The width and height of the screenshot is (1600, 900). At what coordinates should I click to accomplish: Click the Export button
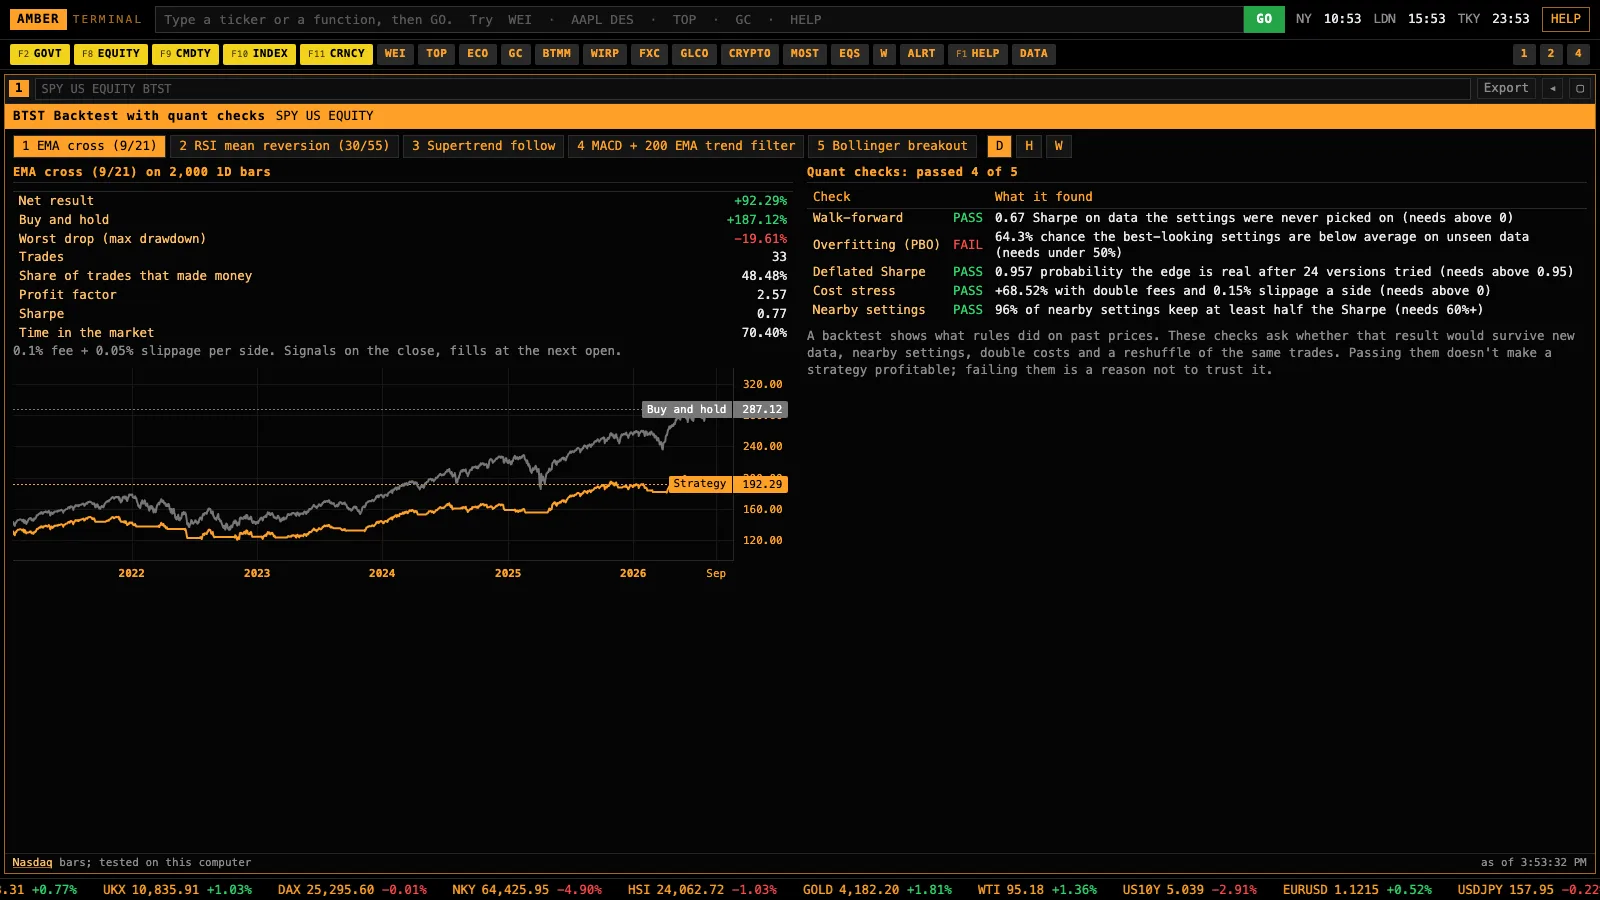click(x=1506, y=88)
